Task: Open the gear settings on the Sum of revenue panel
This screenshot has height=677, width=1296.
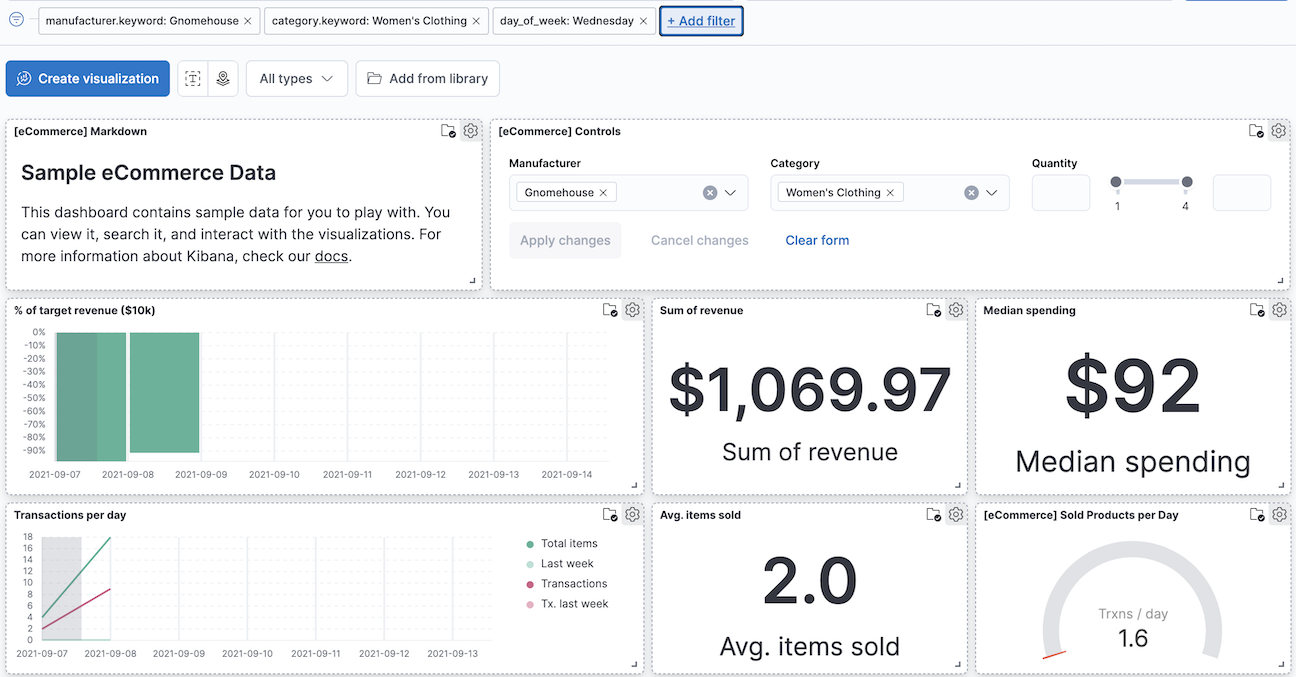Action: (x=955, y=310)
